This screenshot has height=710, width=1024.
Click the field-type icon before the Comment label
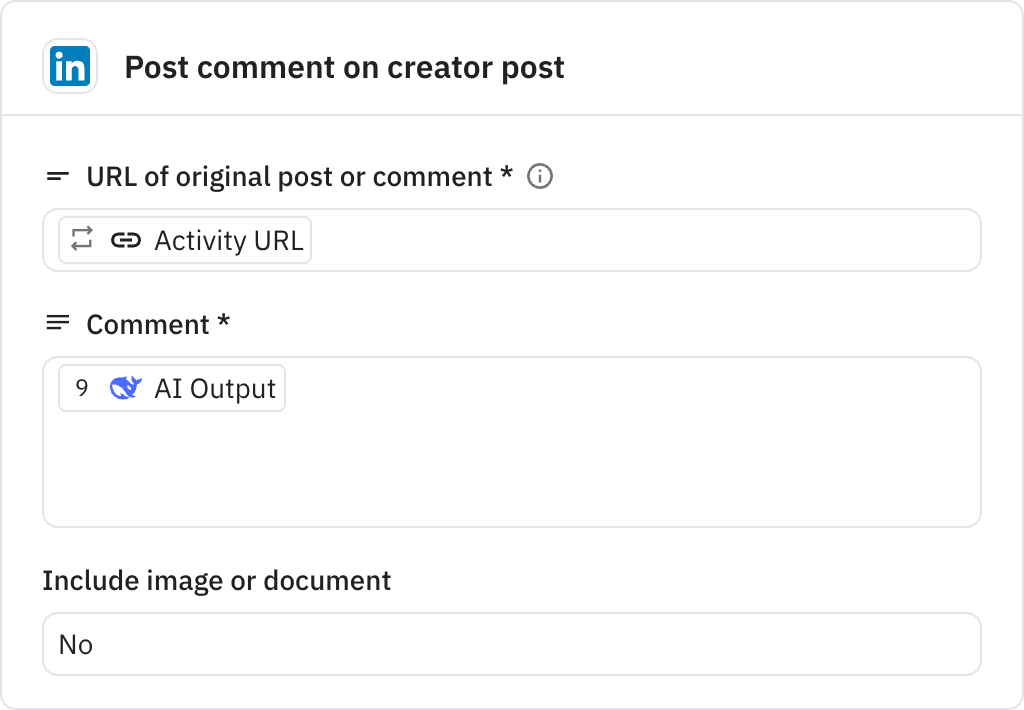tap(58, 323)
